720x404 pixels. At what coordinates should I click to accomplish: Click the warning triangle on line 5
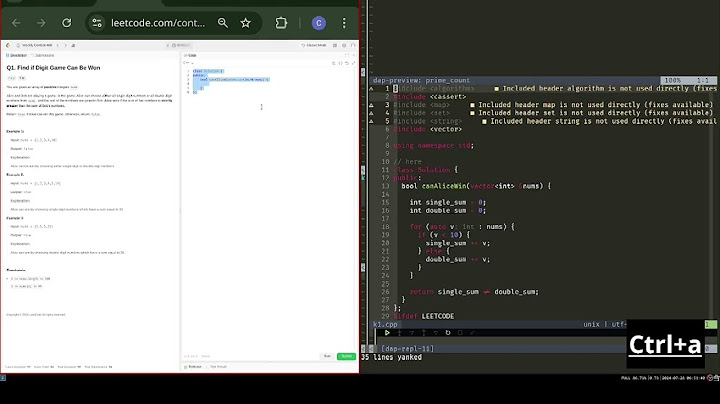pos(371,121)
